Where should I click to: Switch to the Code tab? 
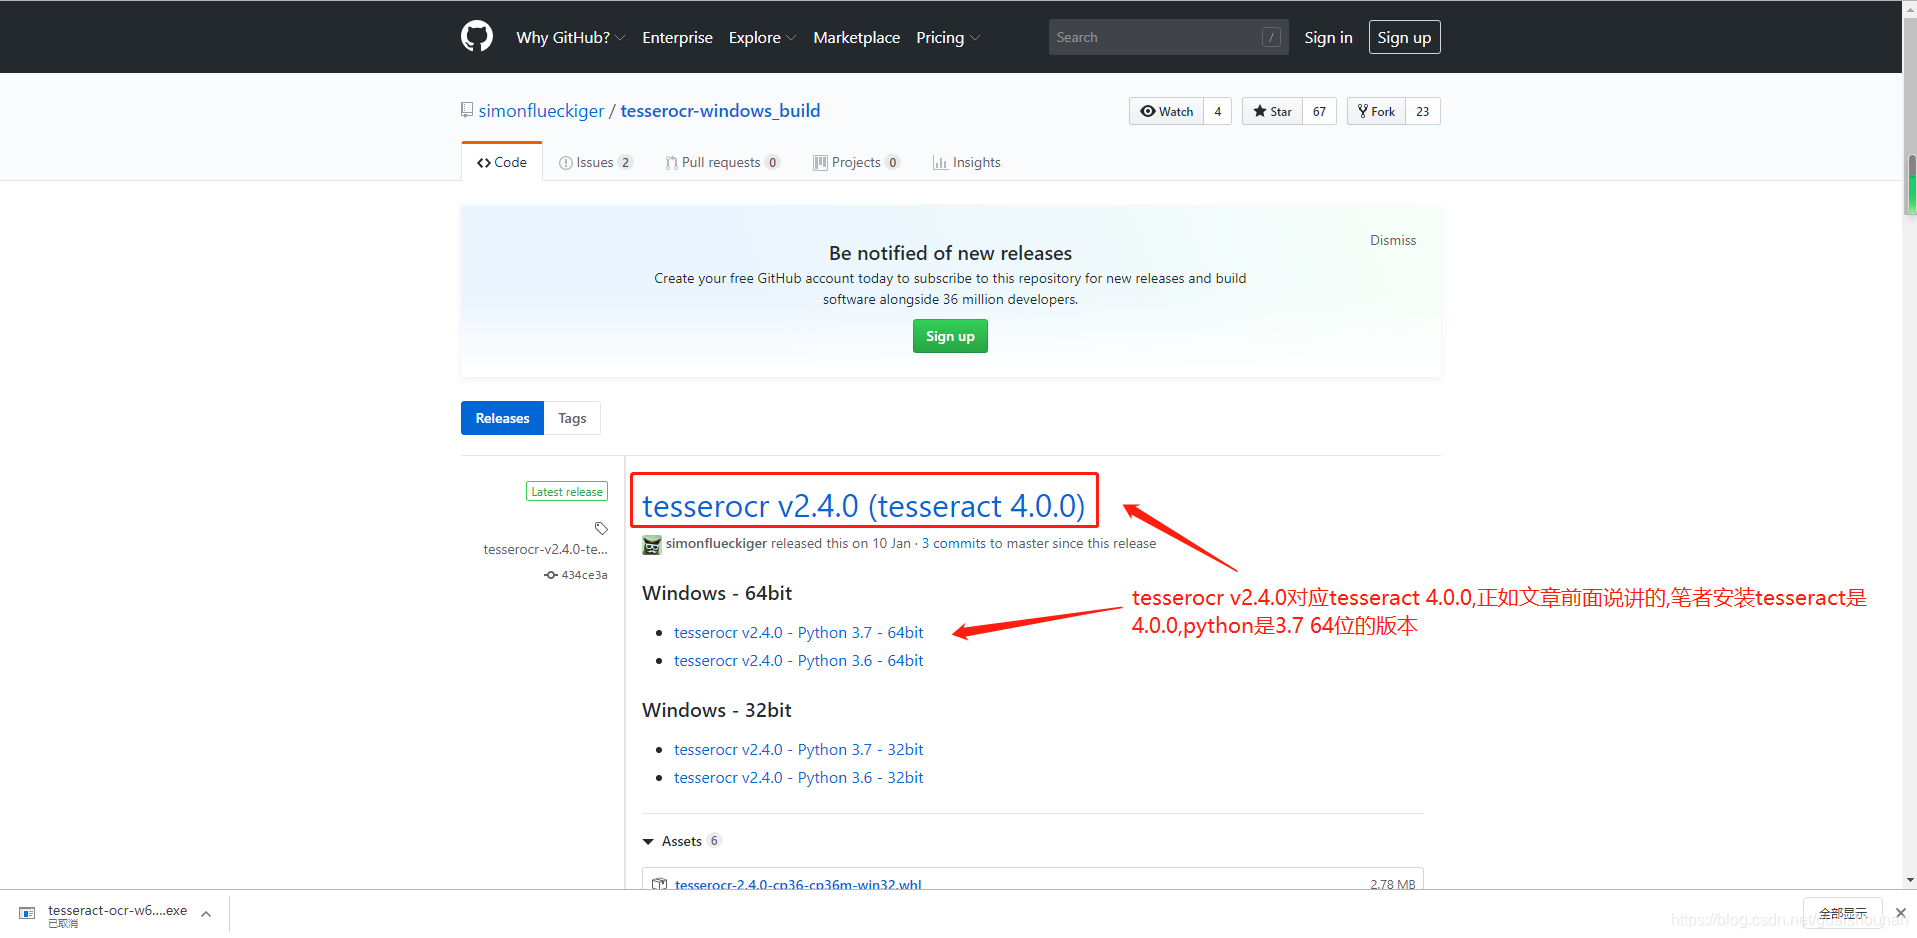point(502,162)
